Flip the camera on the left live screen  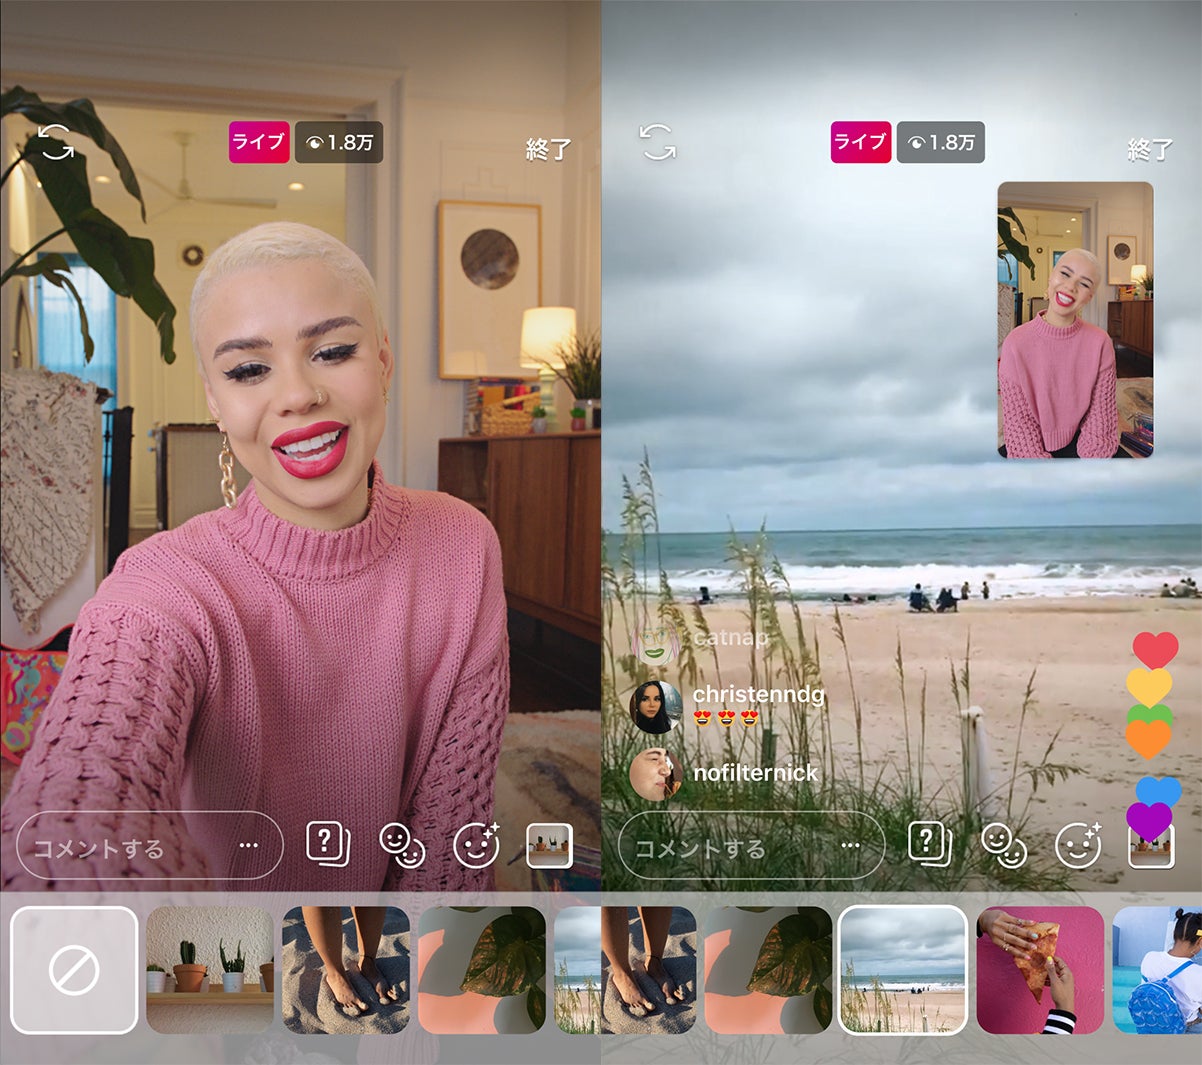click(56, 142)
